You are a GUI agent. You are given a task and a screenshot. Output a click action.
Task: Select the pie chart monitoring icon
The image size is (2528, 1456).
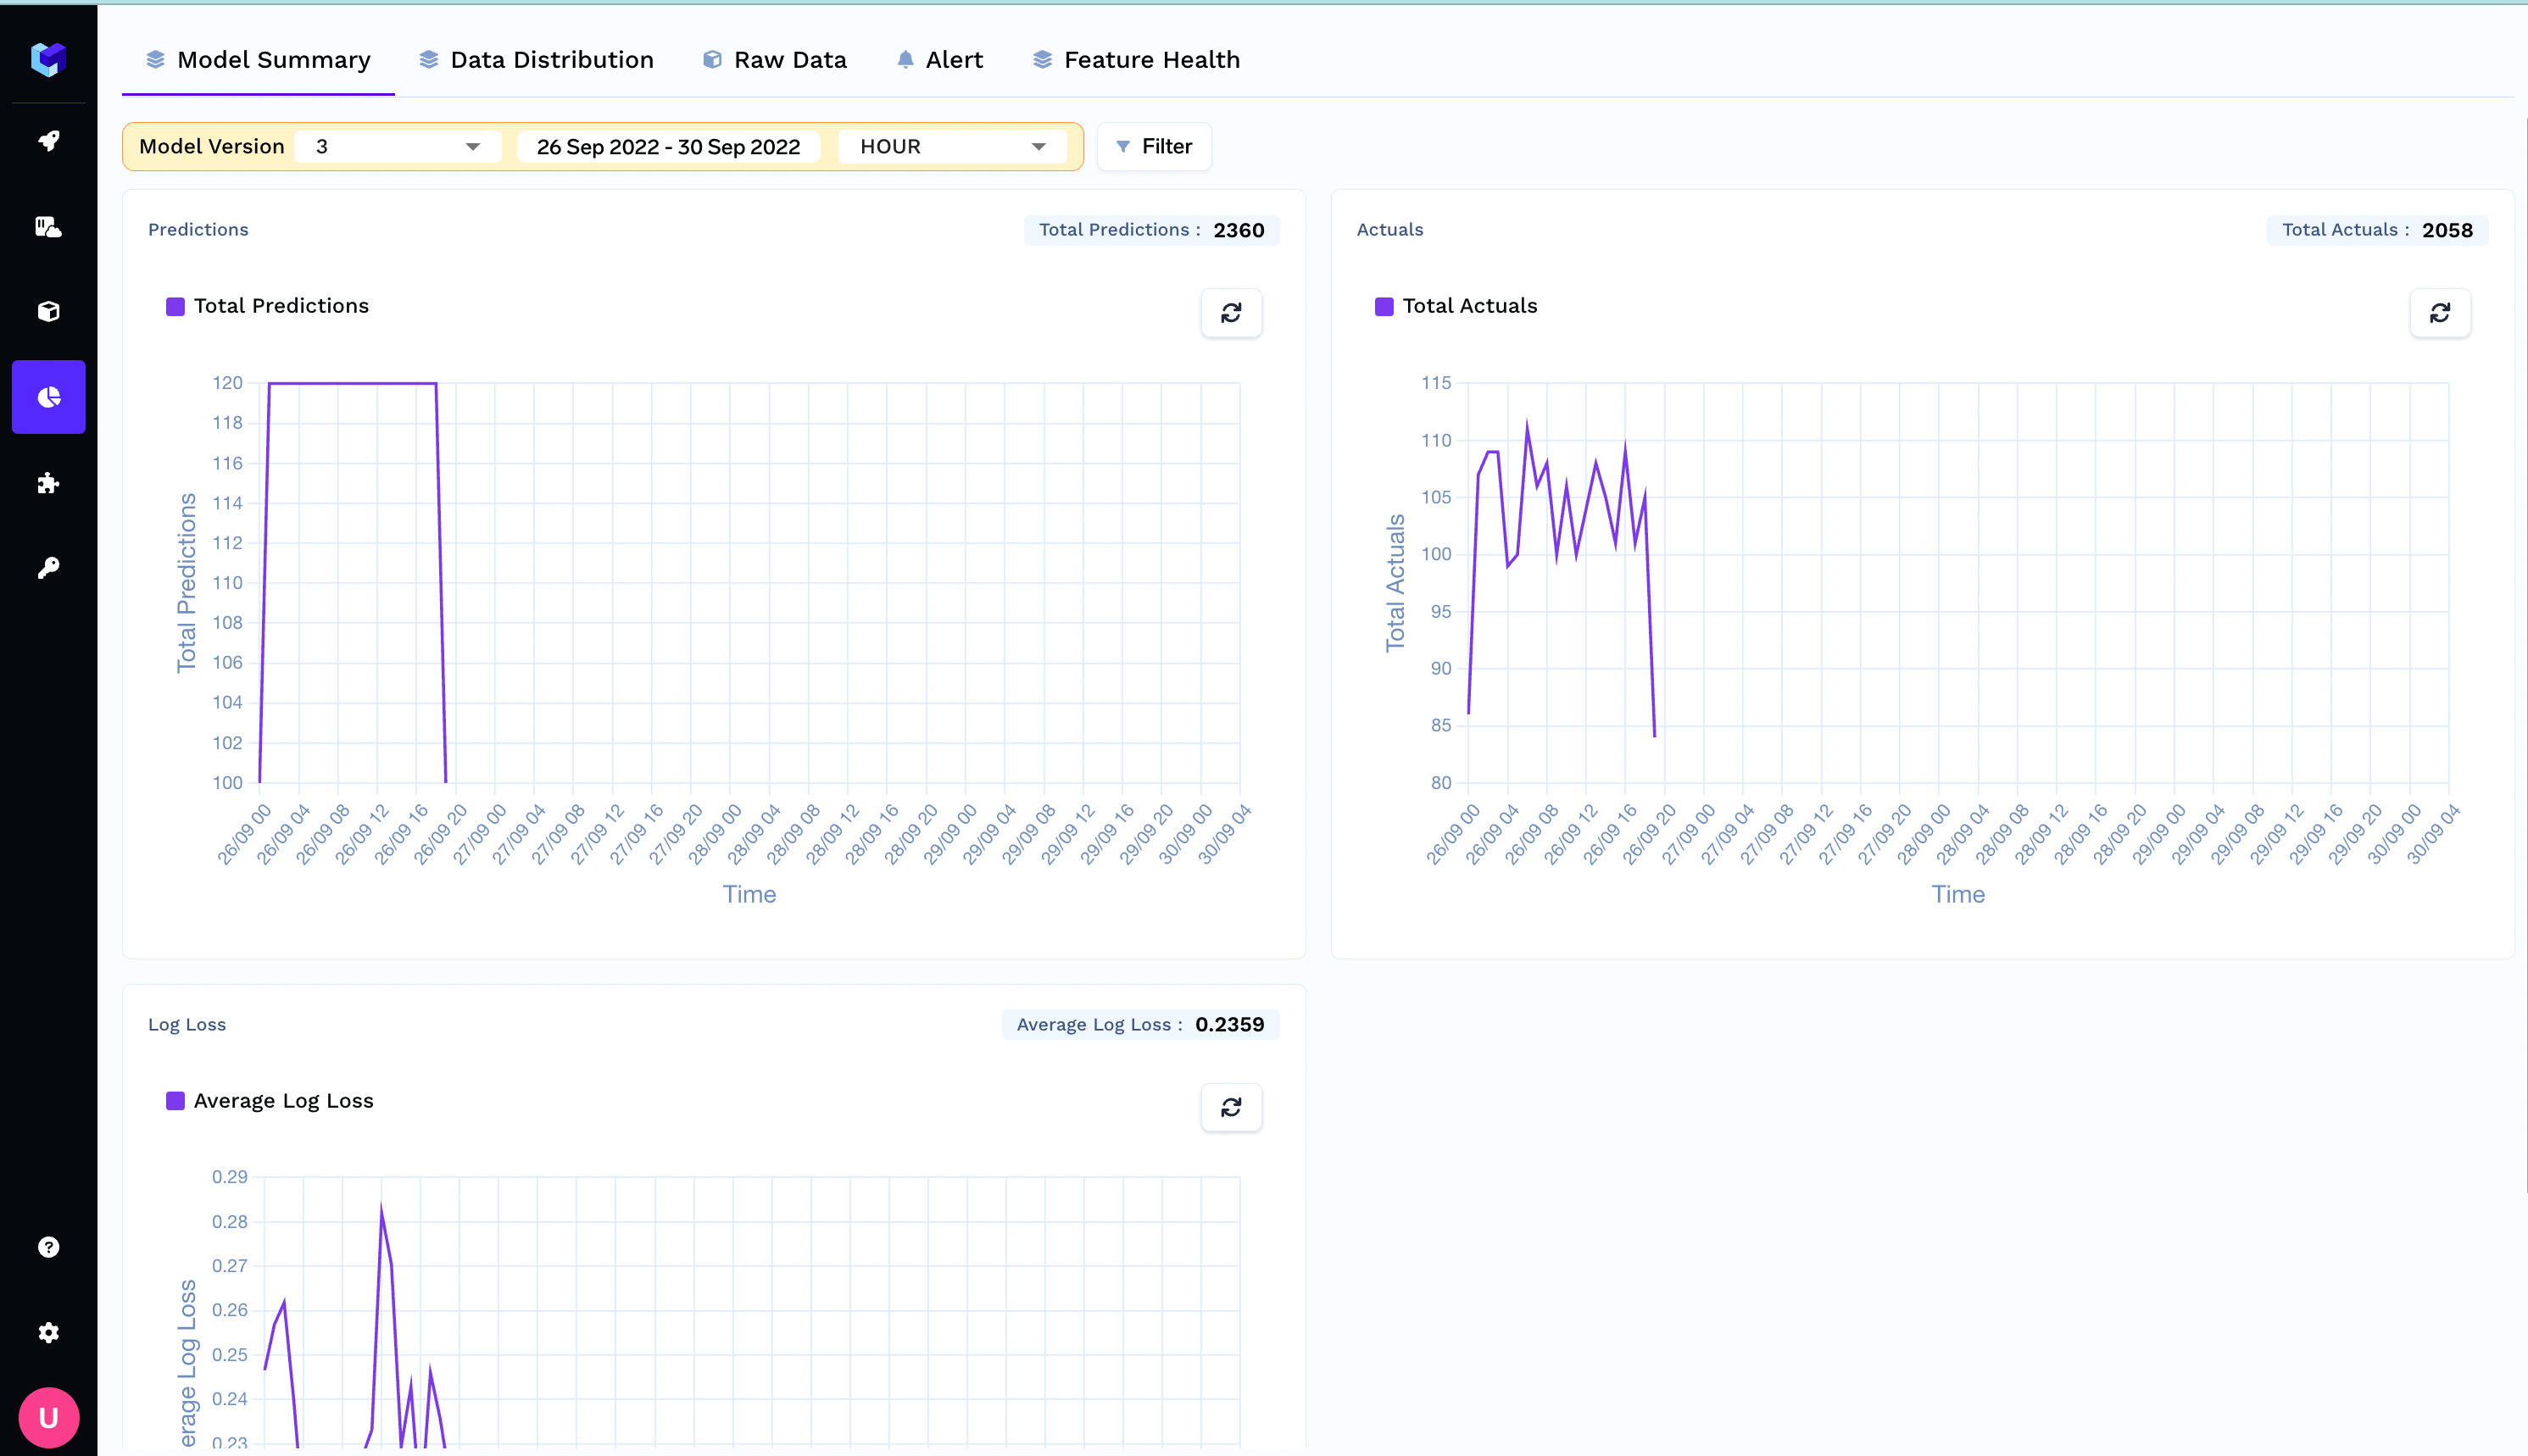pyautogui.click(x=48, y=397)
